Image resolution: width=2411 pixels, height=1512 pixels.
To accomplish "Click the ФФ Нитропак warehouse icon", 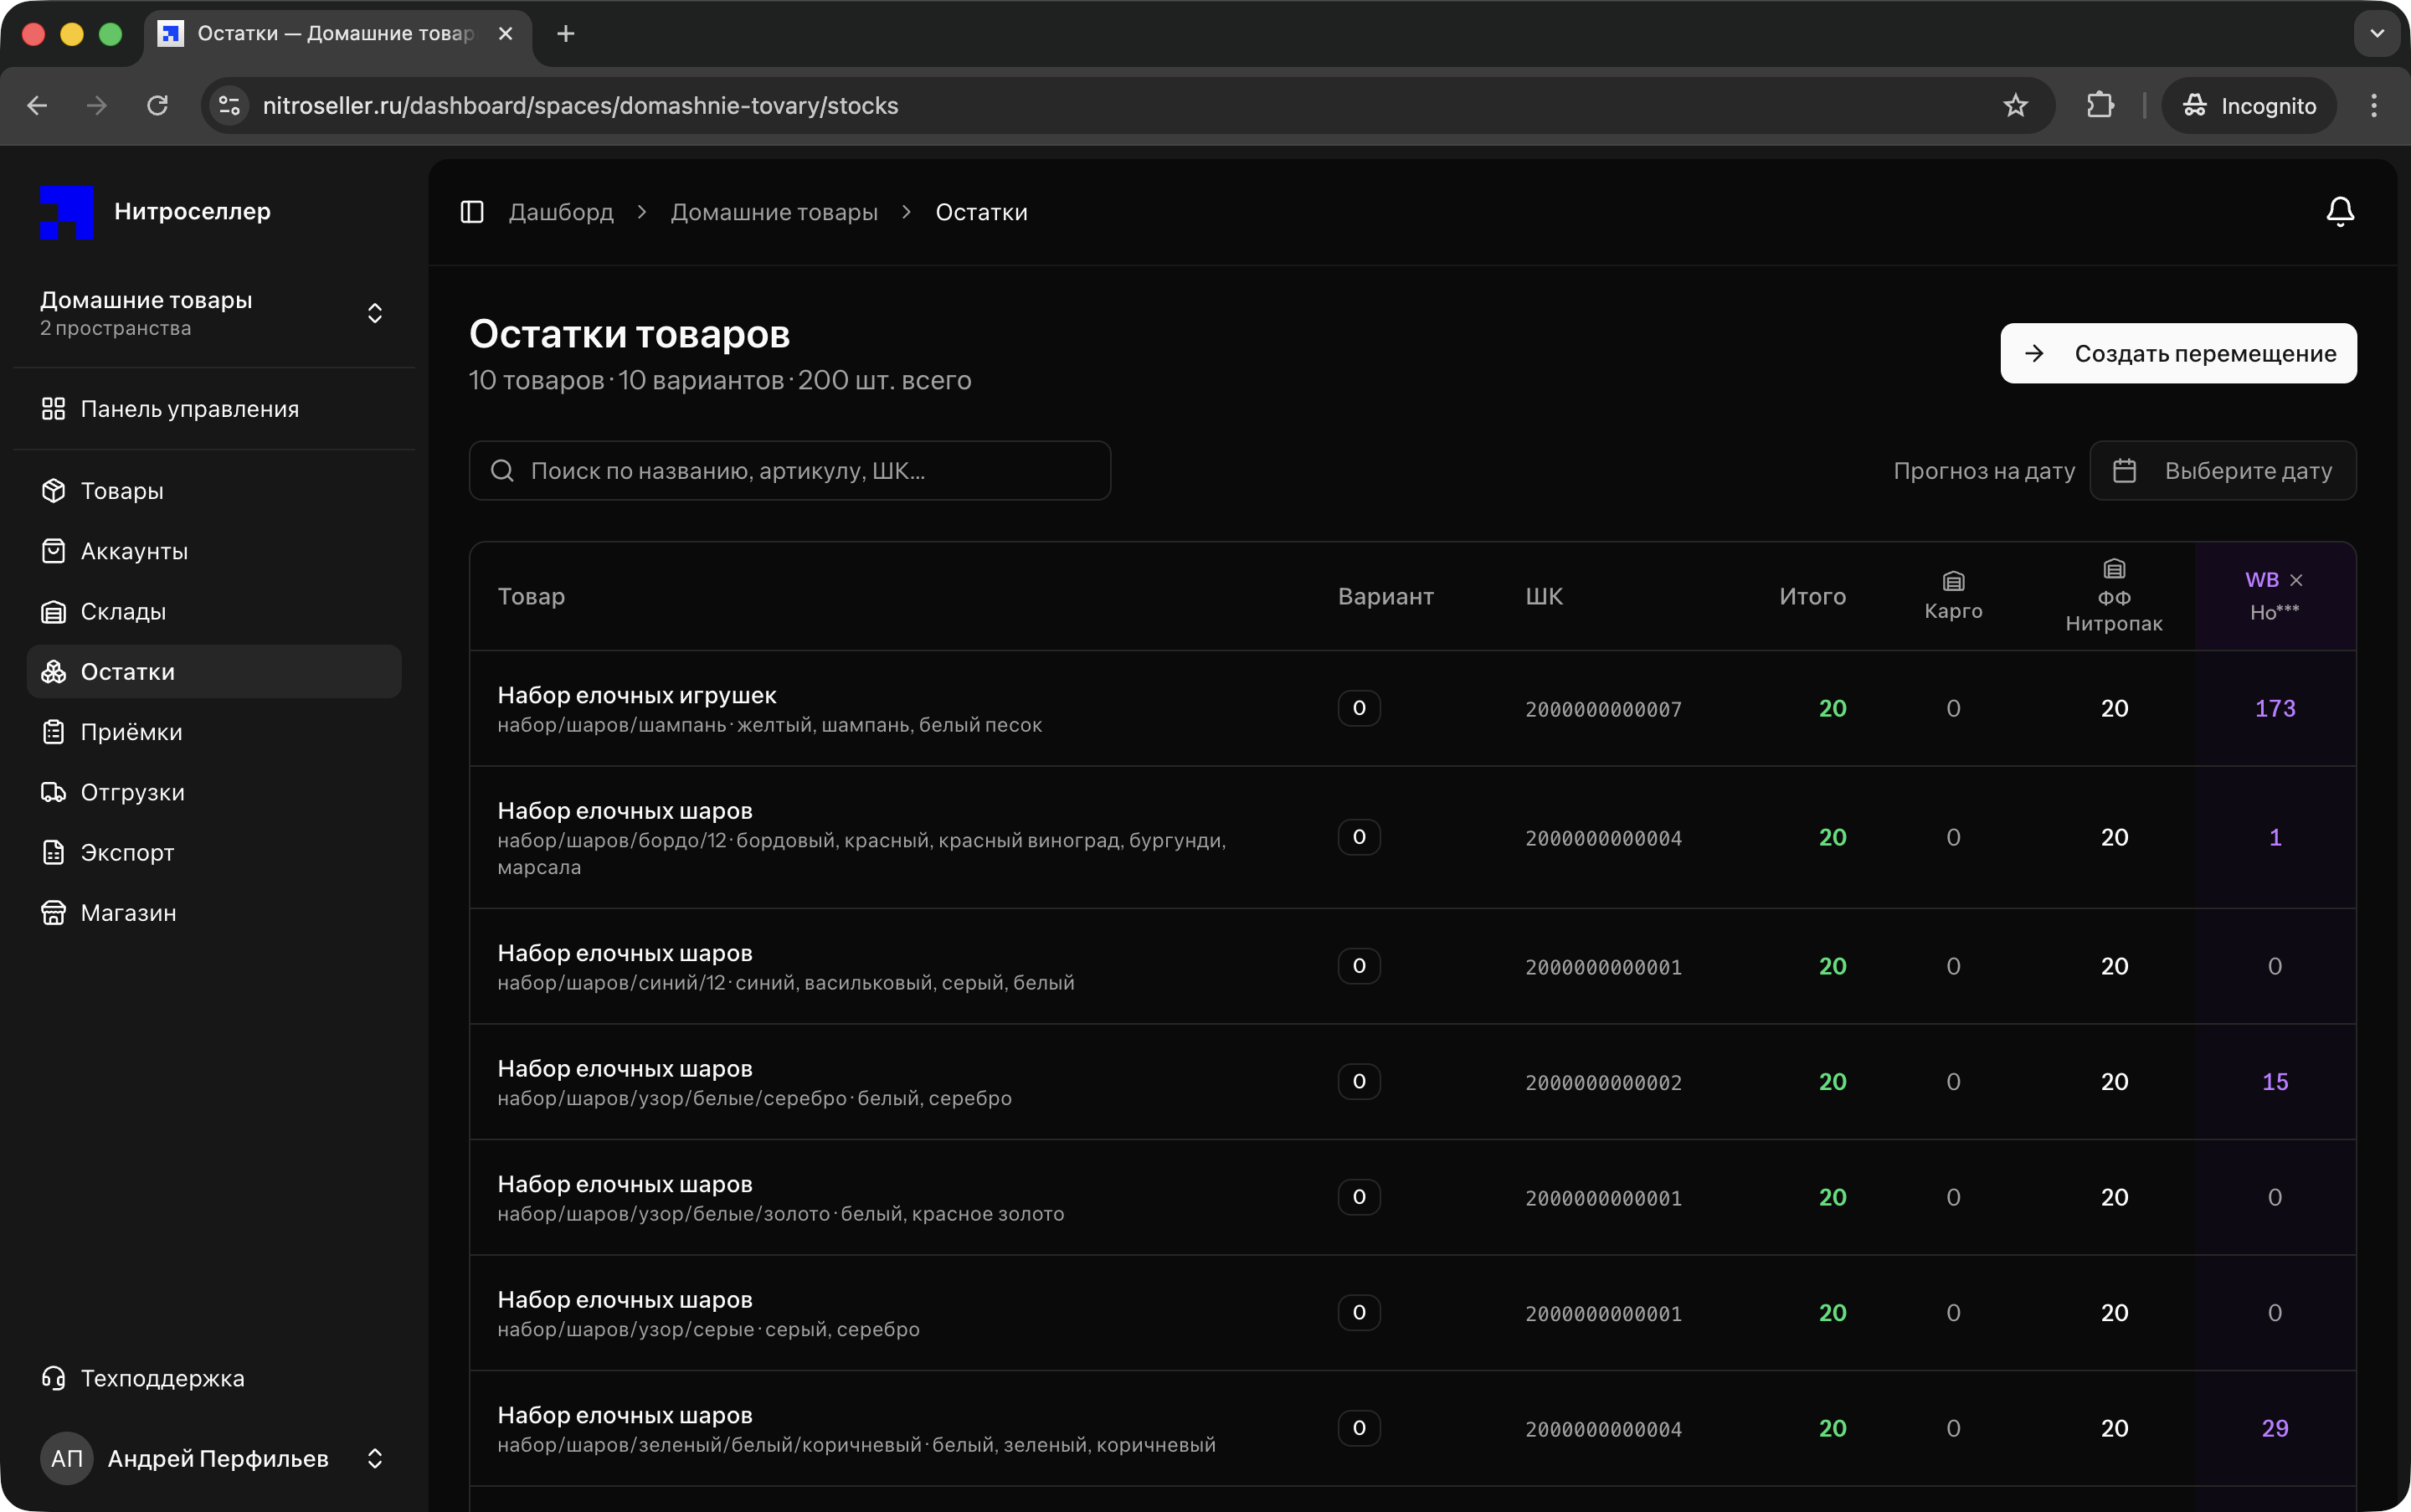I will [2113, 569].
